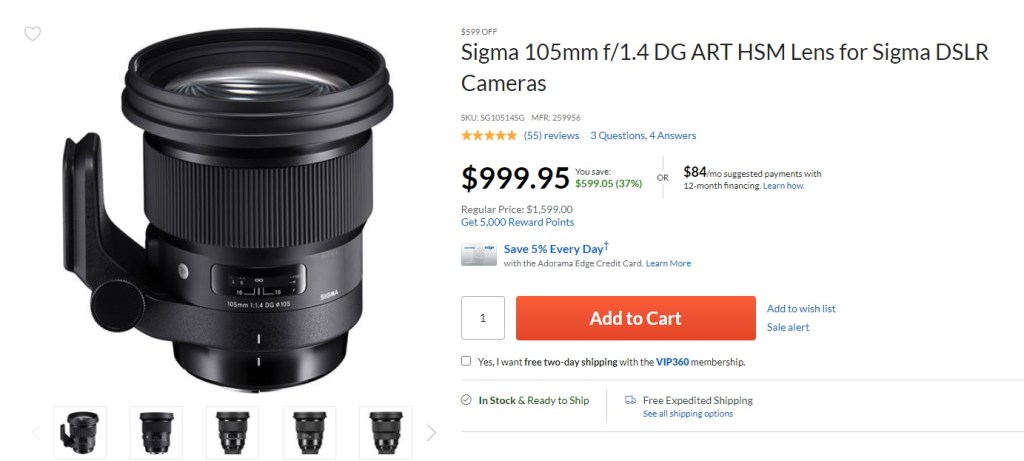The width and height of the screenshot is (1024, 461).
Task: Open Learn More about Adorama Edge card
Action: [668, 264]
